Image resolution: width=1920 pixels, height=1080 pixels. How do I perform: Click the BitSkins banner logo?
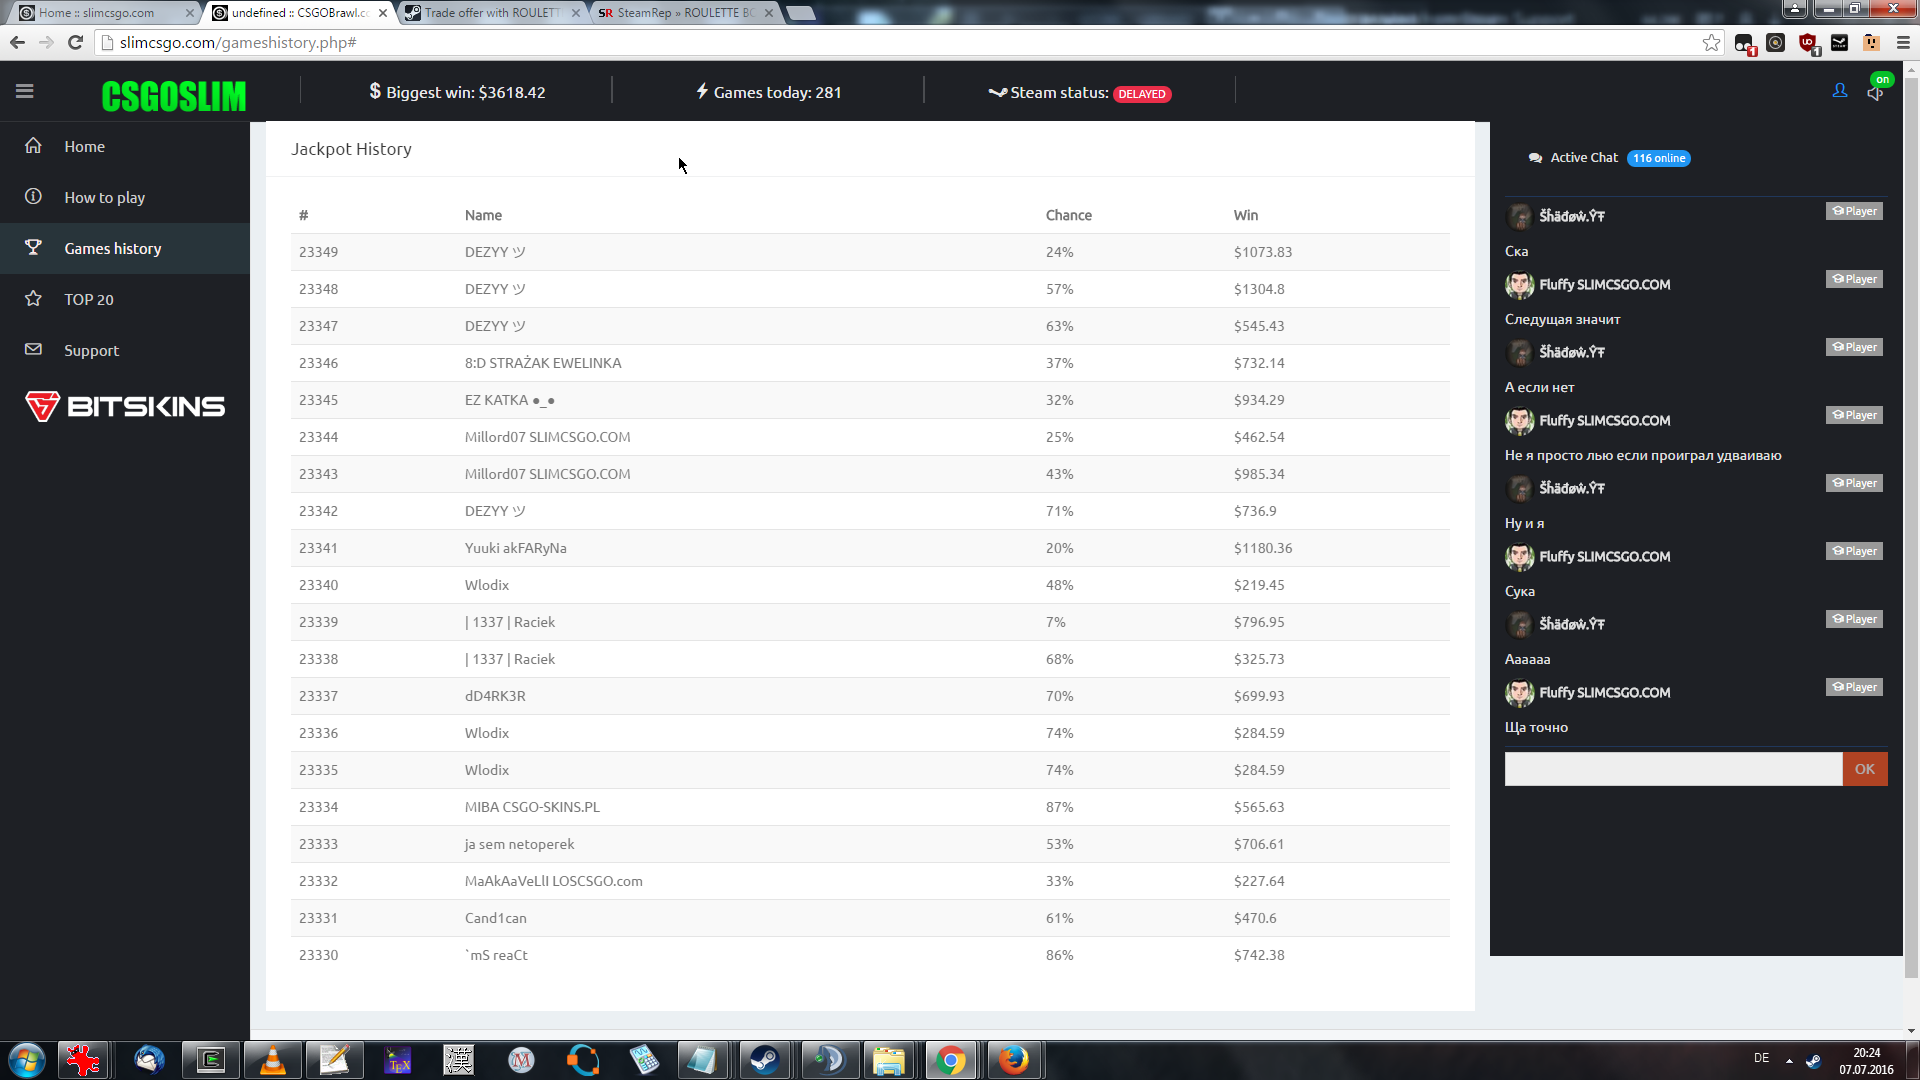click(x=125, y=407)
